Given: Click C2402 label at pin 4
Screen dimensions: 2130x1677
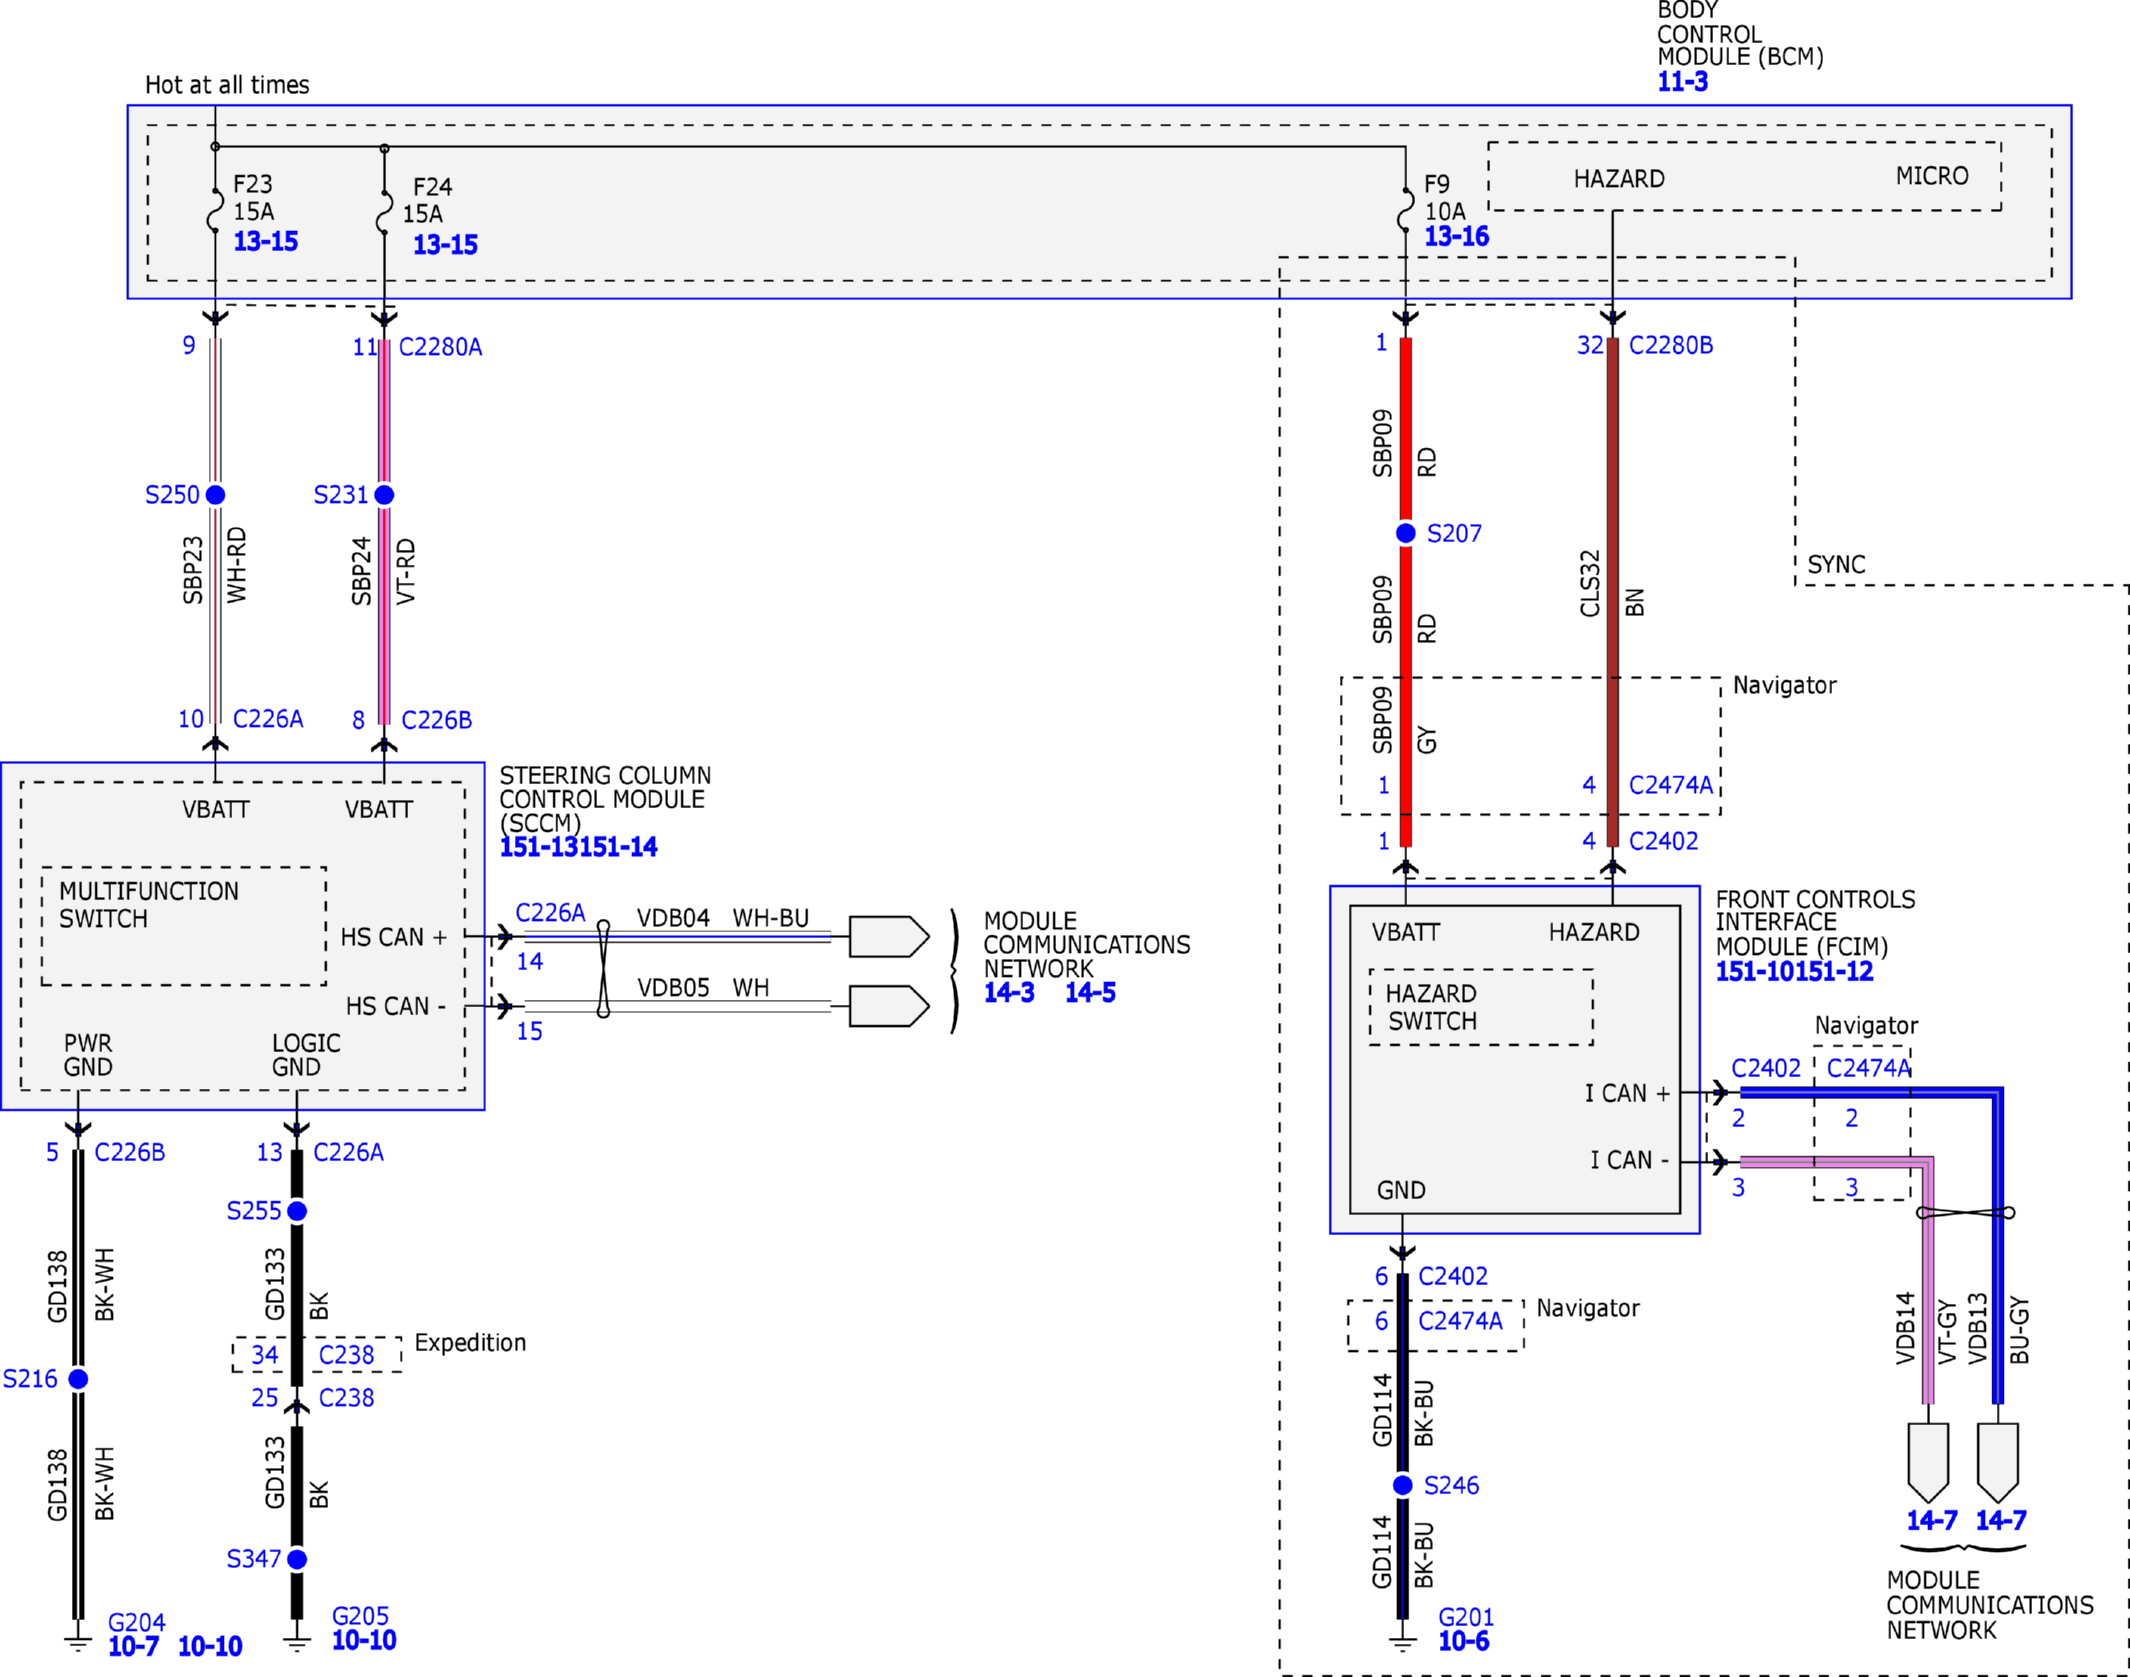Looking at the screenshot, I should point(1663,841).
